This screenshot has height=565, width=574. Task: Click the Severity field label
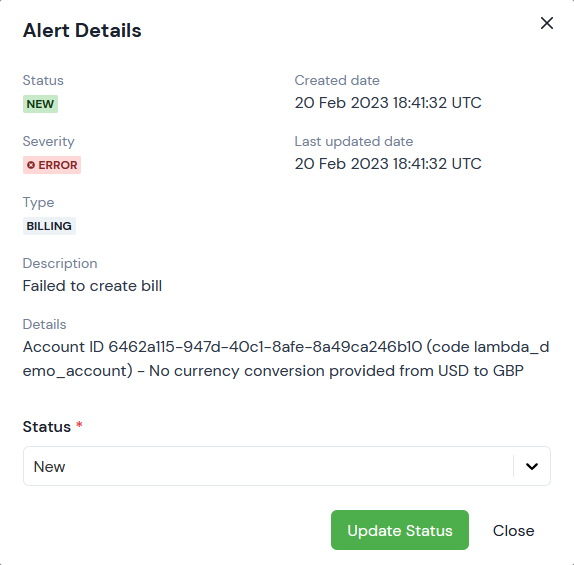pos(49,142)
